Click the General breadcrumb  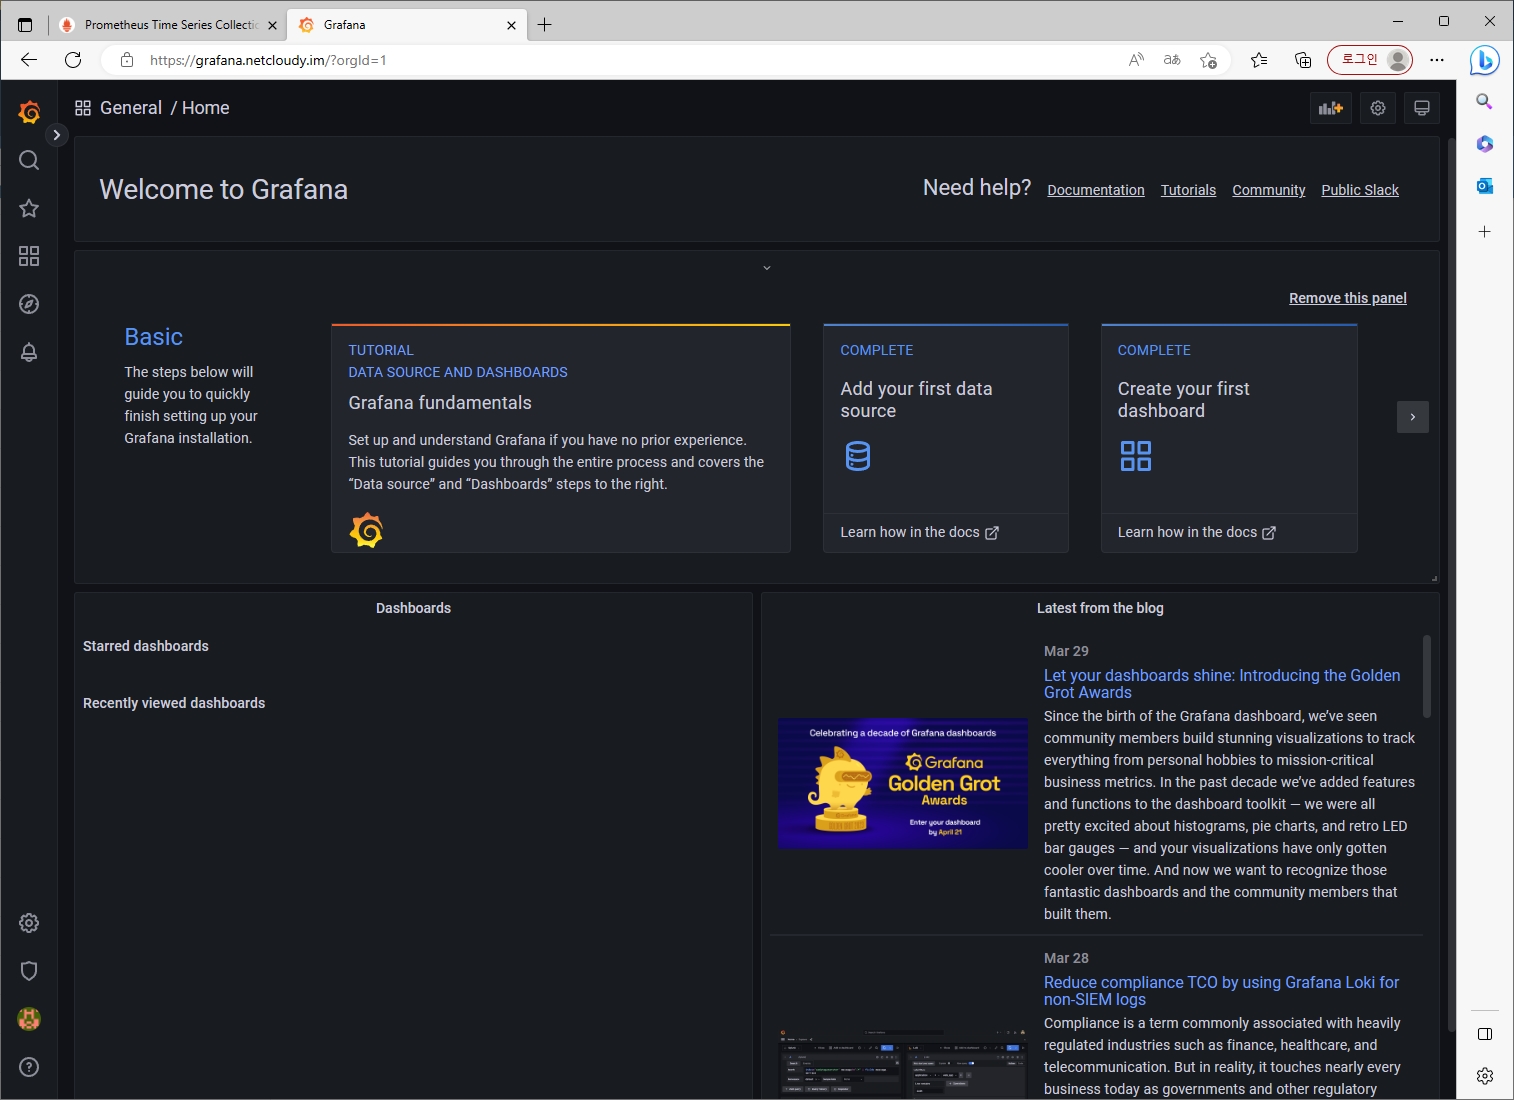point(131,108)
